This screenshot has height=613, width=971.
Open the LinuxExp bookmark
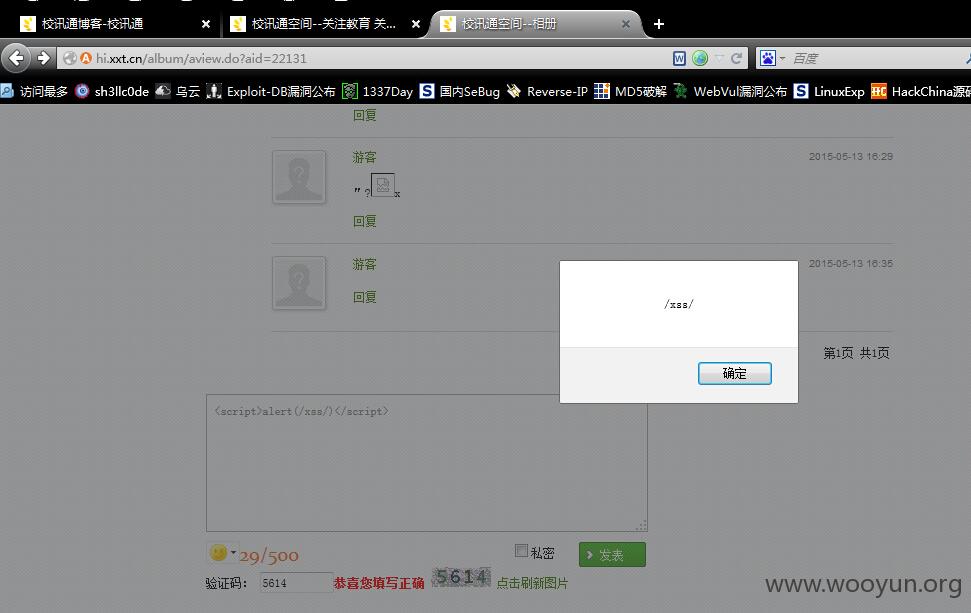829,92
